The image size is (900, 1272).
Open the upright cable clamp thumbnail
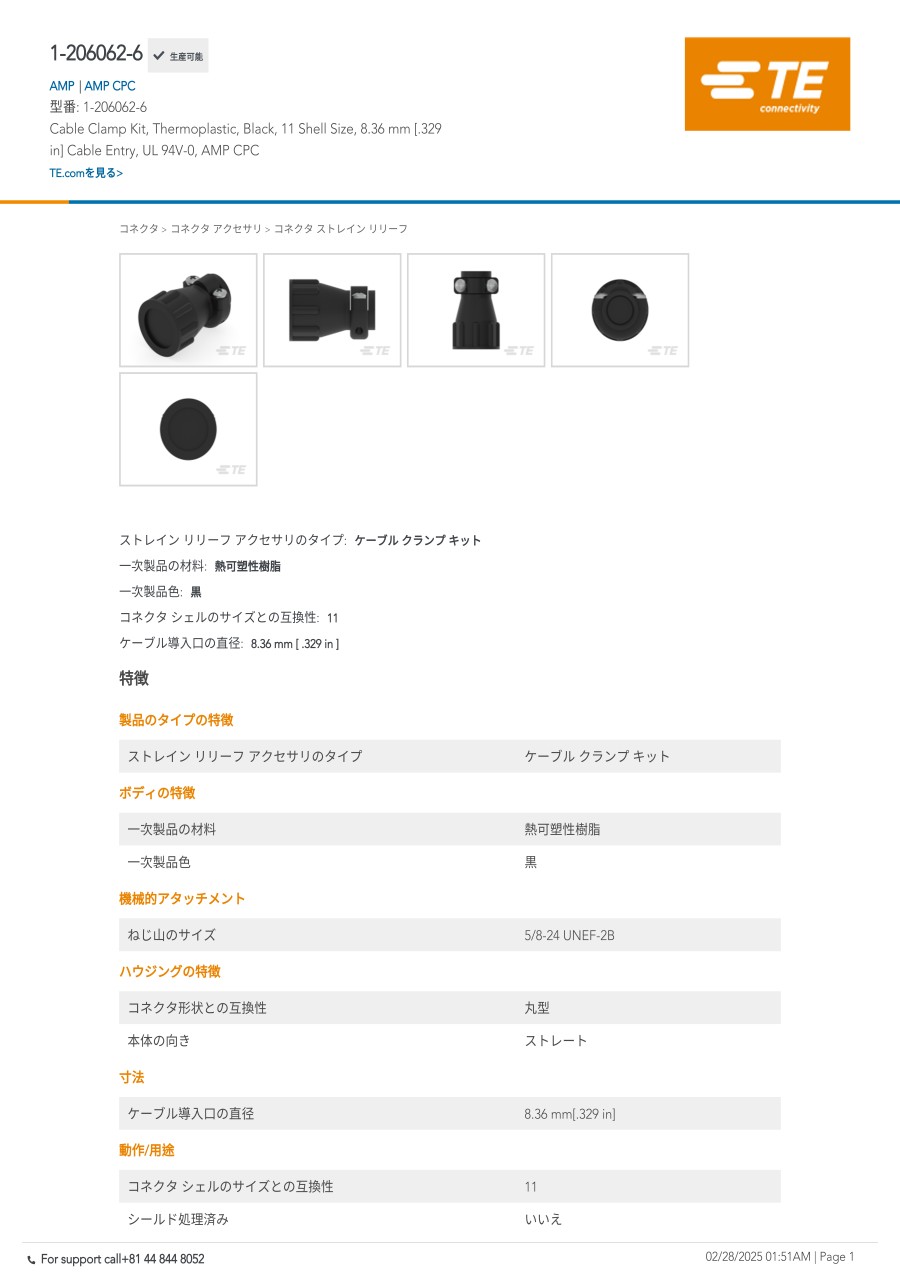click(476, 310)
